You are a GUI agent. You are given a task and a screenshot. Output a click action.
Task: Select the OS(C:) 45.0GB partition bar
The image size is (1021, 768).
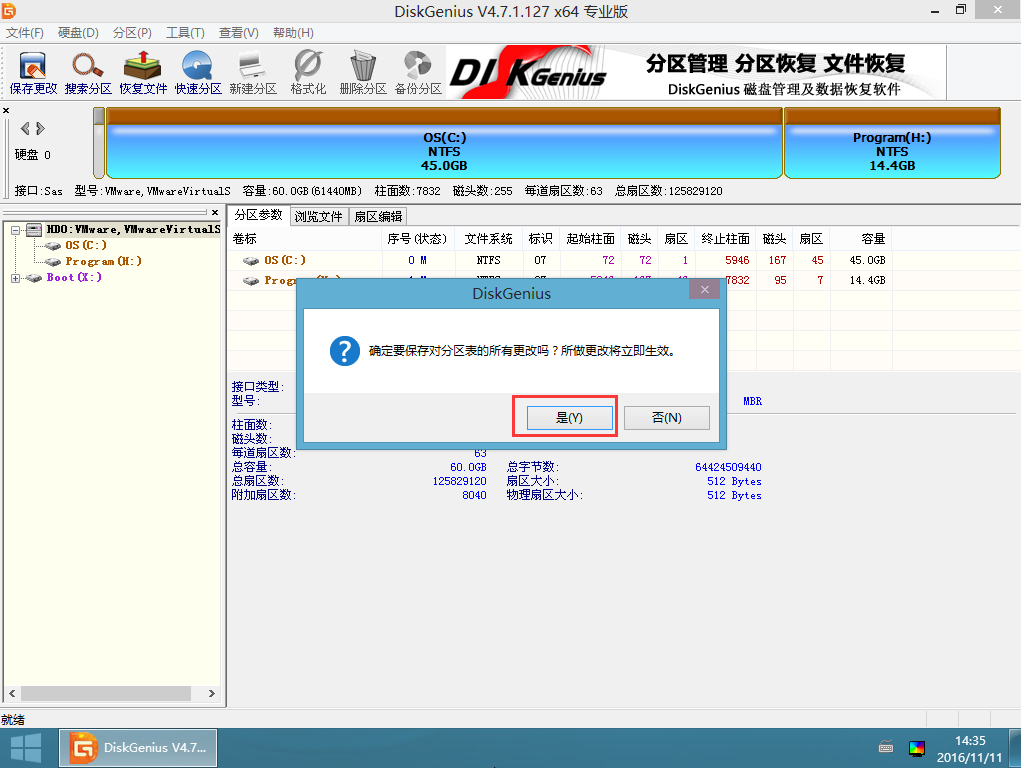point(444,143)
